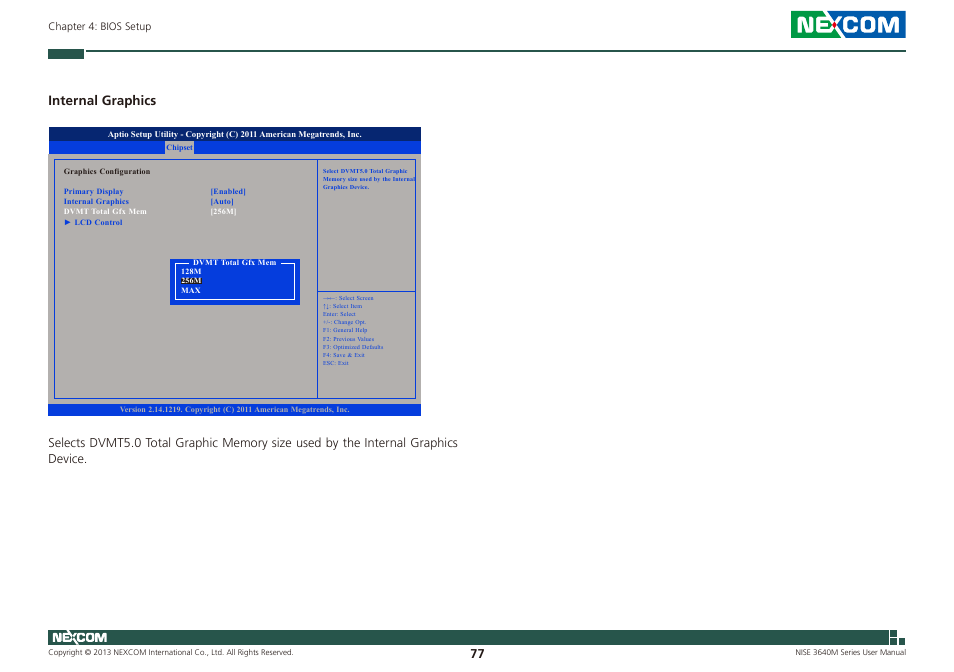
Task: Click the +/-: Change Opt. hint
Action: click(344, 322)
